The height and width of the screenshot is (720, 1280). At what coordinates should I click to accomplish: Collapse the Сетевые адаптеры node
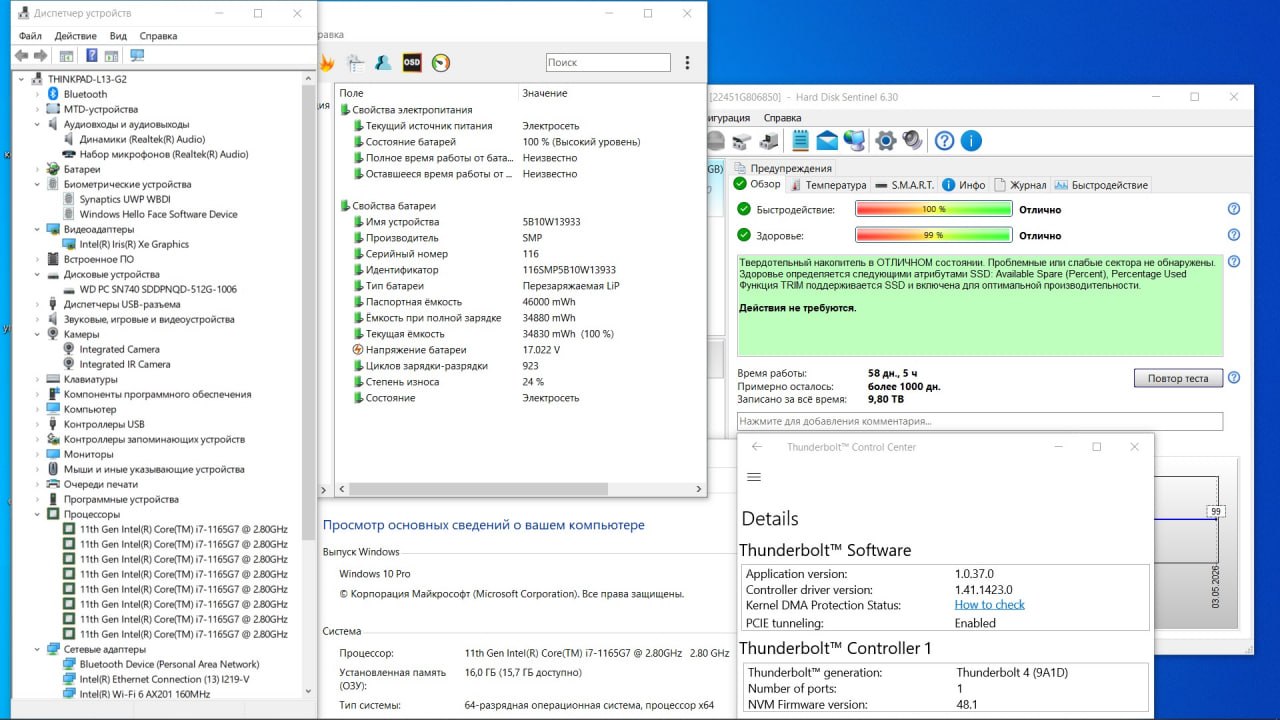pos(38,649)
